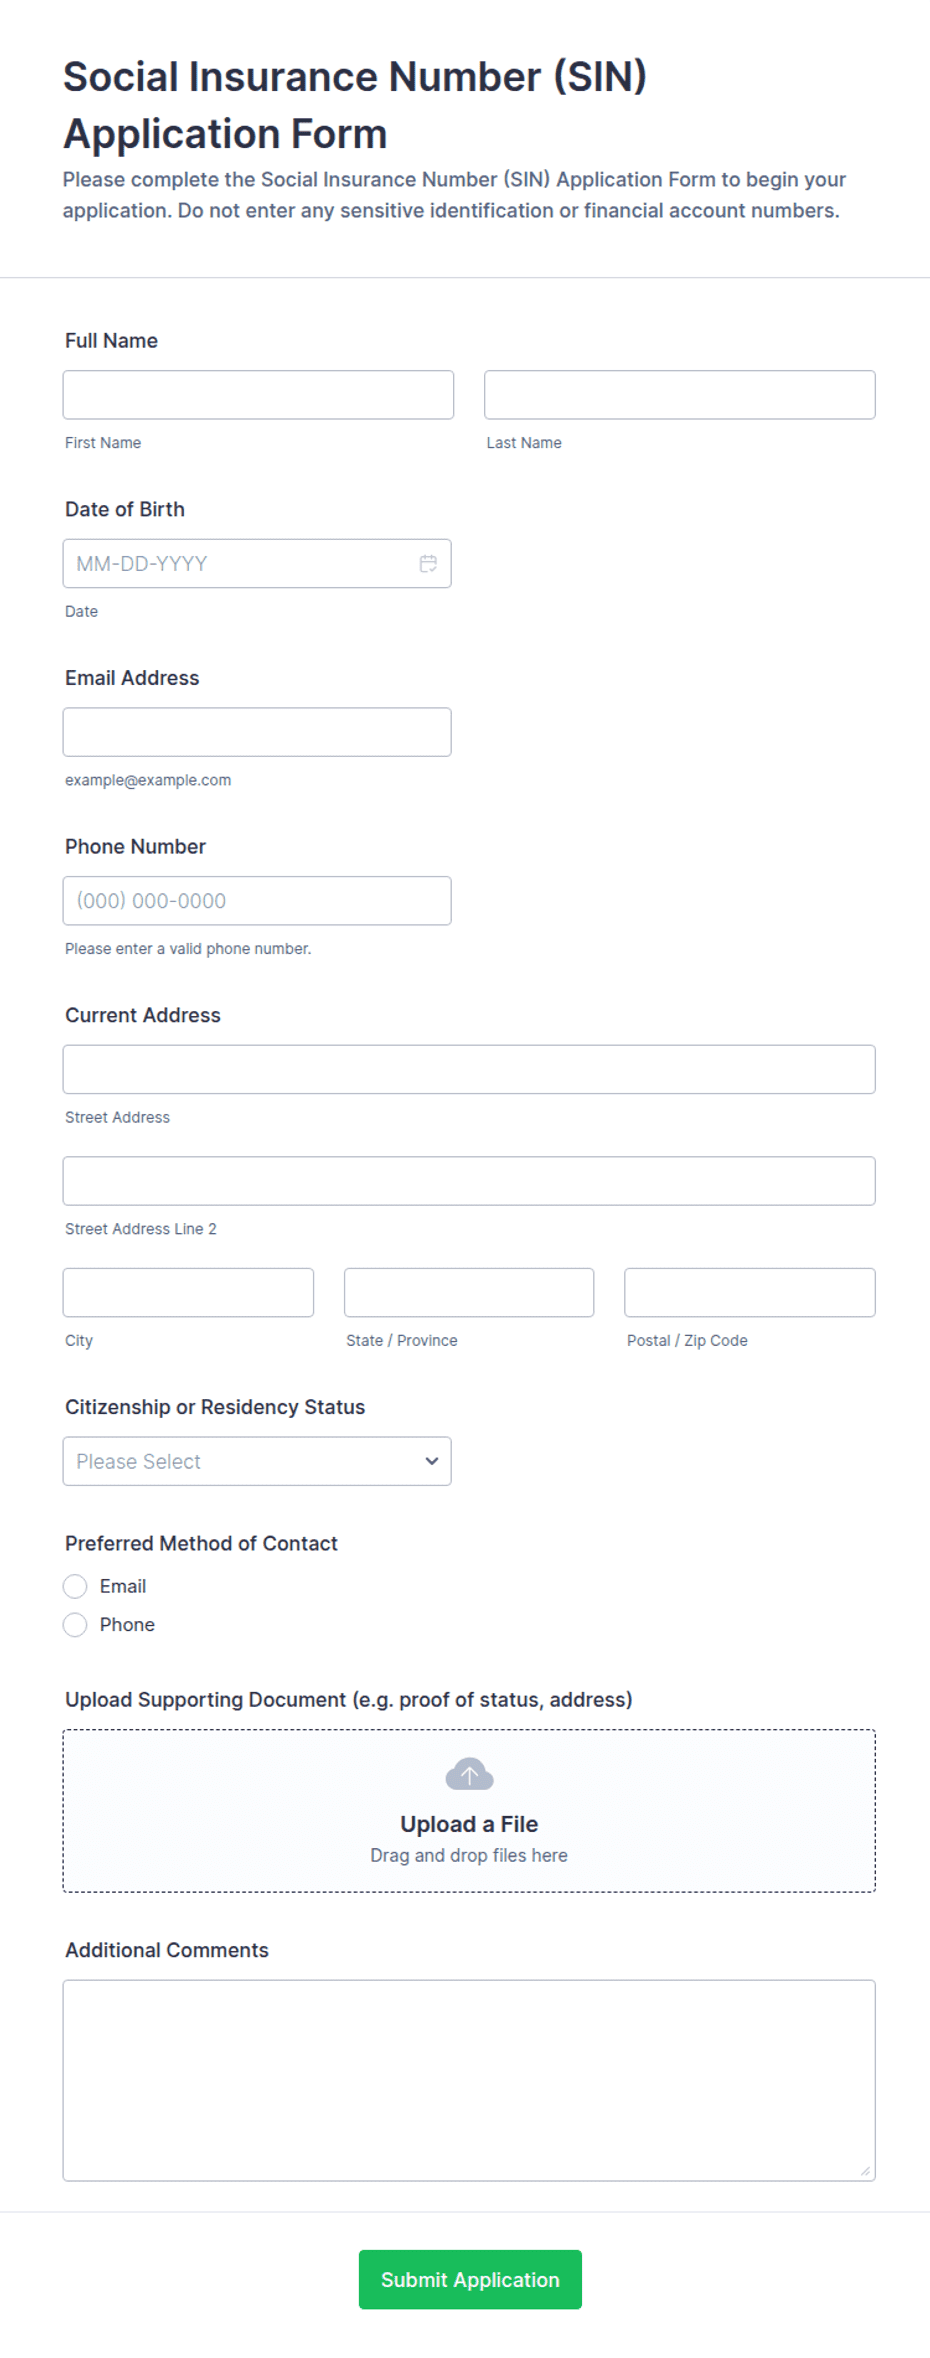930x2358 pixels.
Task: Click inside the Additional Comments text area
Action: tap(469, 2080)
